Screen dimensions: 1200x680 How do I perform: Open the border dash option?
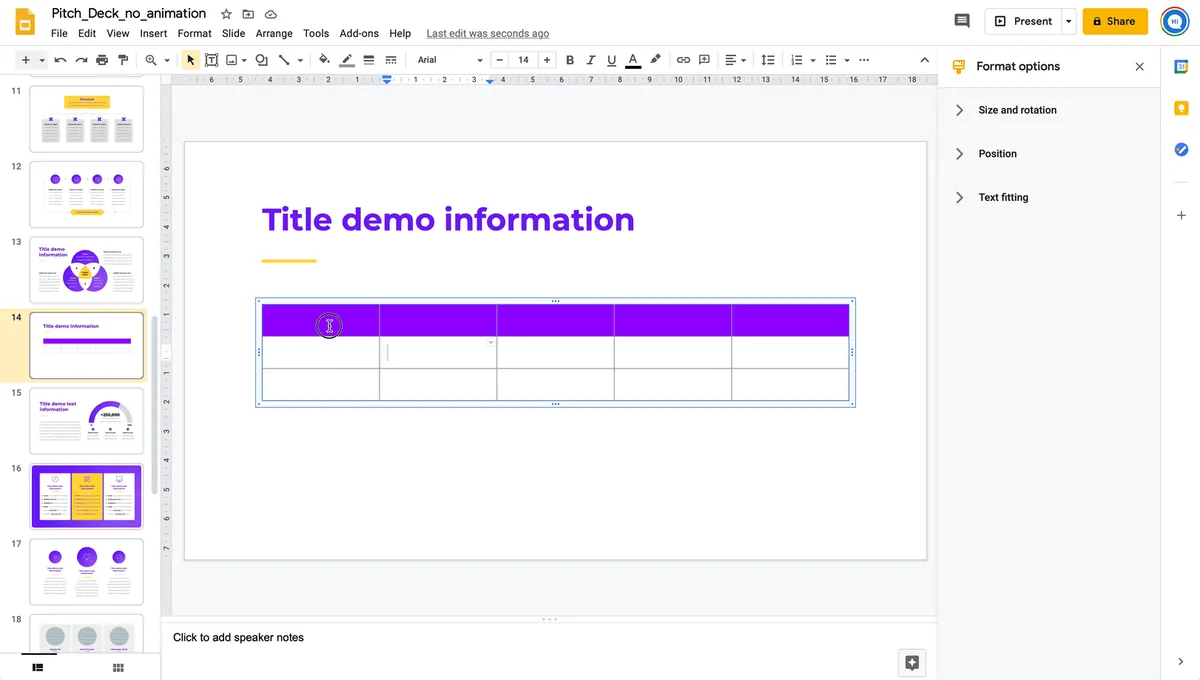[390, 60]
